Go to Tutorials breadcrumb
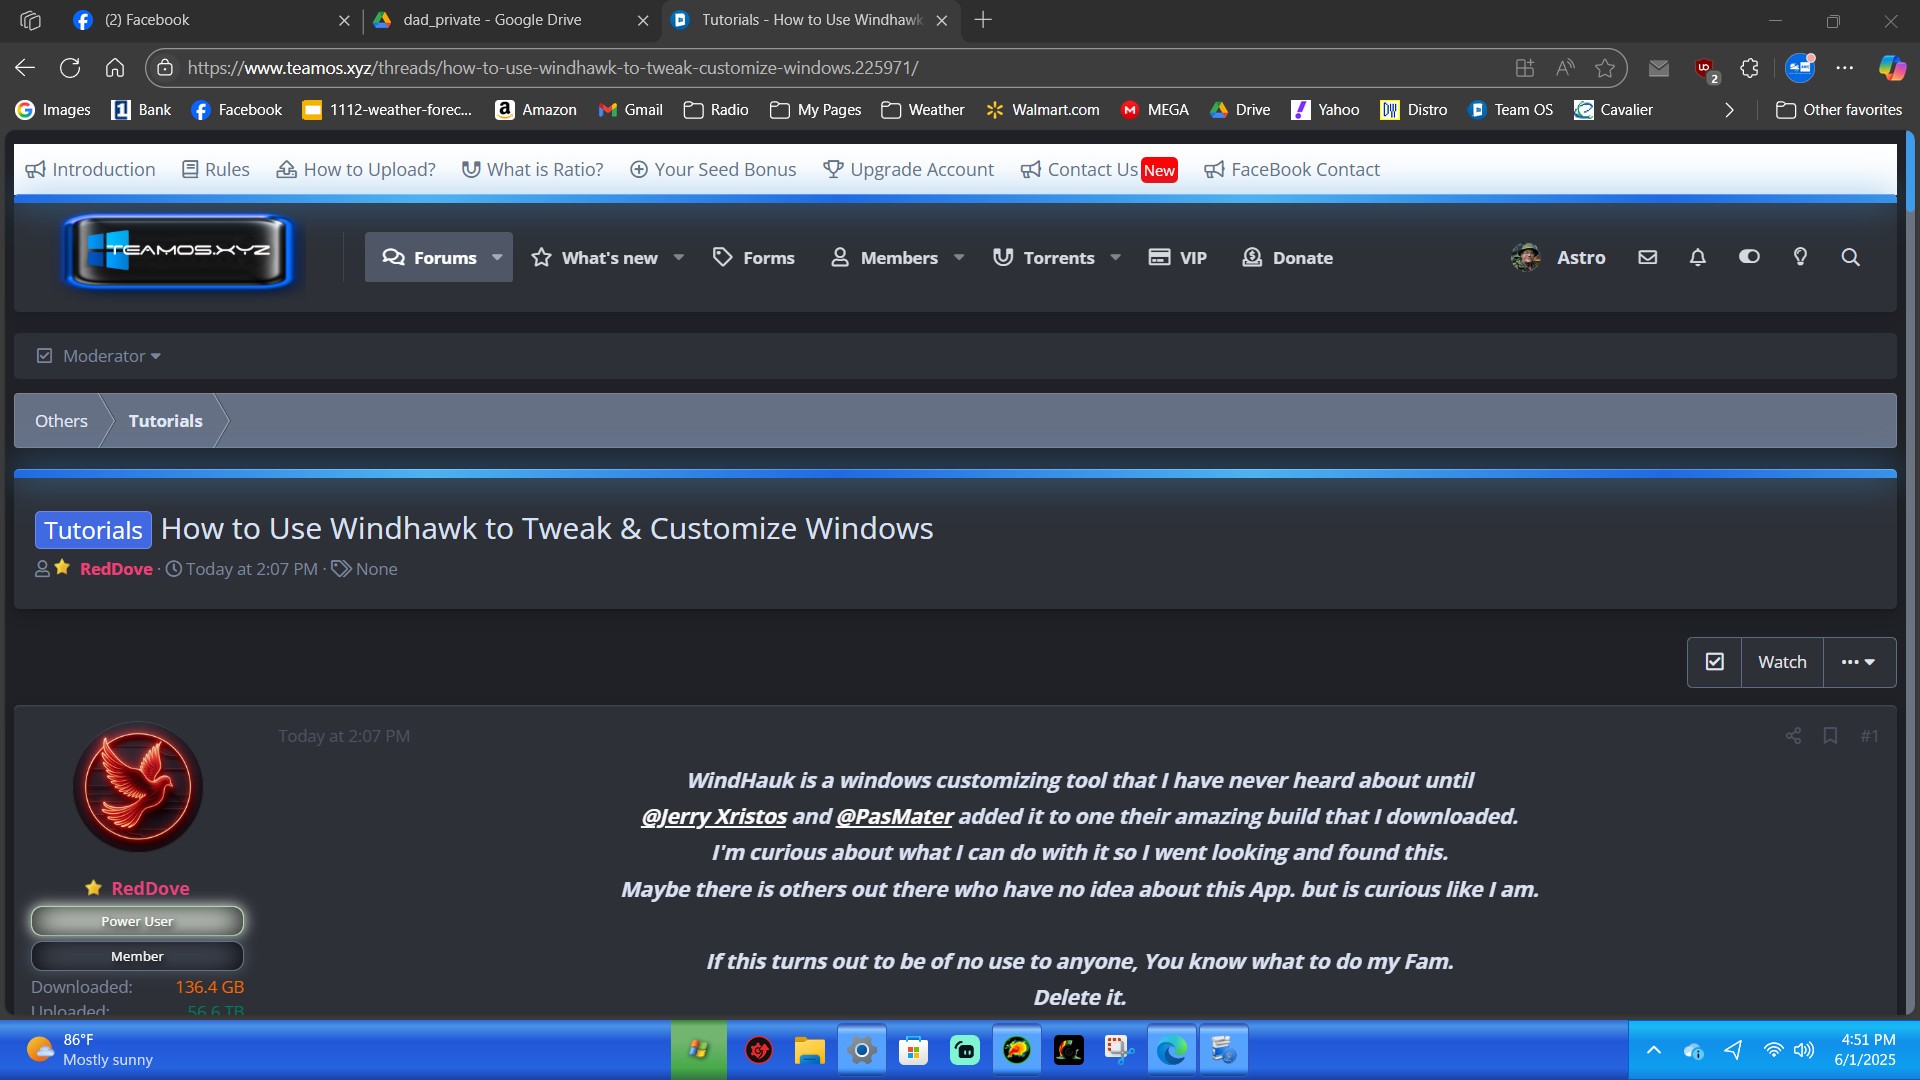The width and height of the screenshot is (1920, 1080). click(165, 421)
